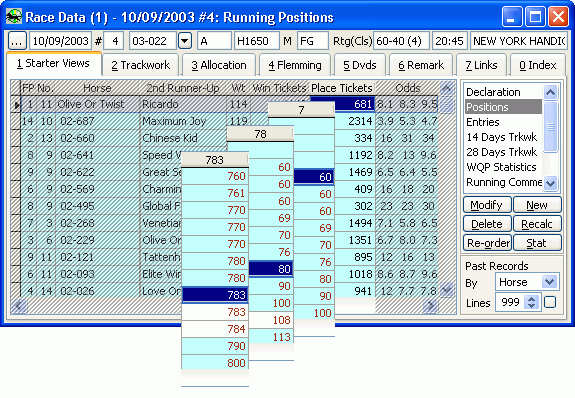Screen dimensions: 575x398
Task: Click the Olive Or Twist horse cell
Action: click(97, 104)
